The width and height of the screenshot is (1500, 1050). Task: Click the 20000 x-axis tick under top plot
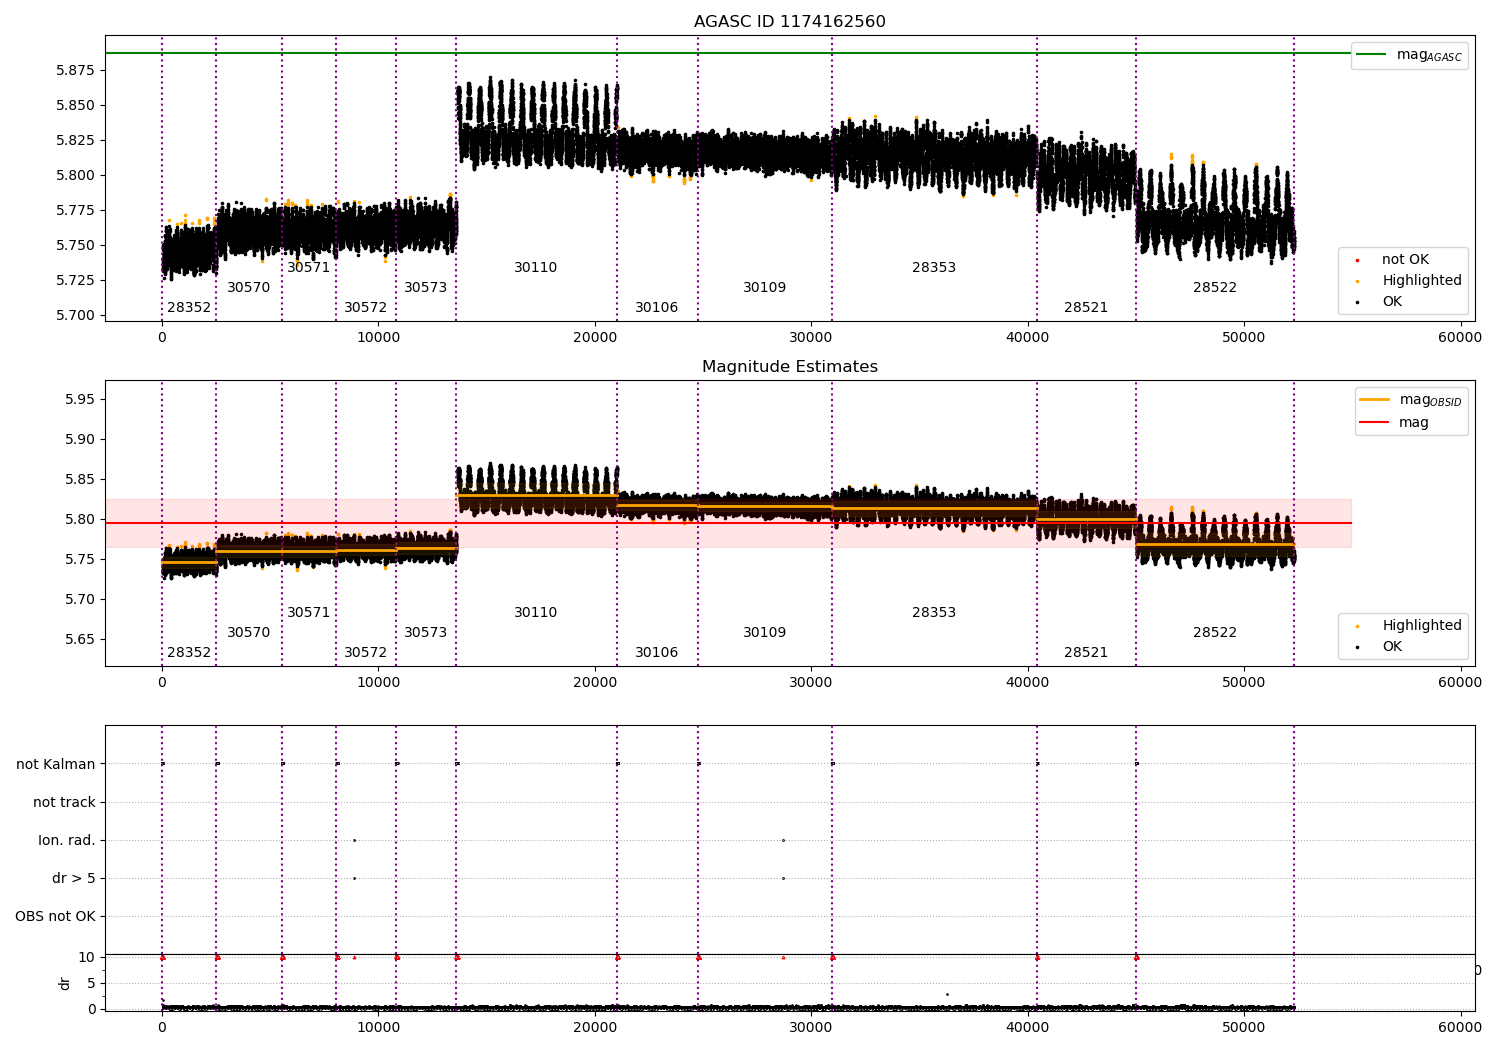(595, 338)
